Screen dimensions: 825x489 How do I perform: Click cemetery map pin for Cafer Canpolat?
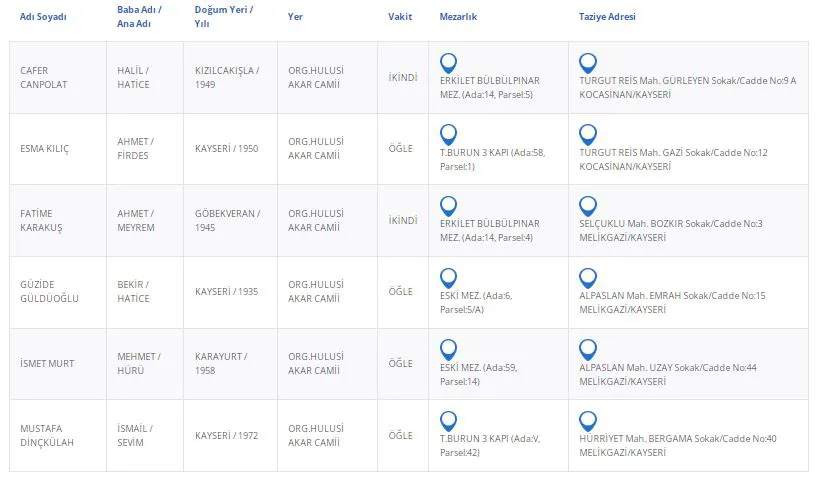(x=449, y=62)
